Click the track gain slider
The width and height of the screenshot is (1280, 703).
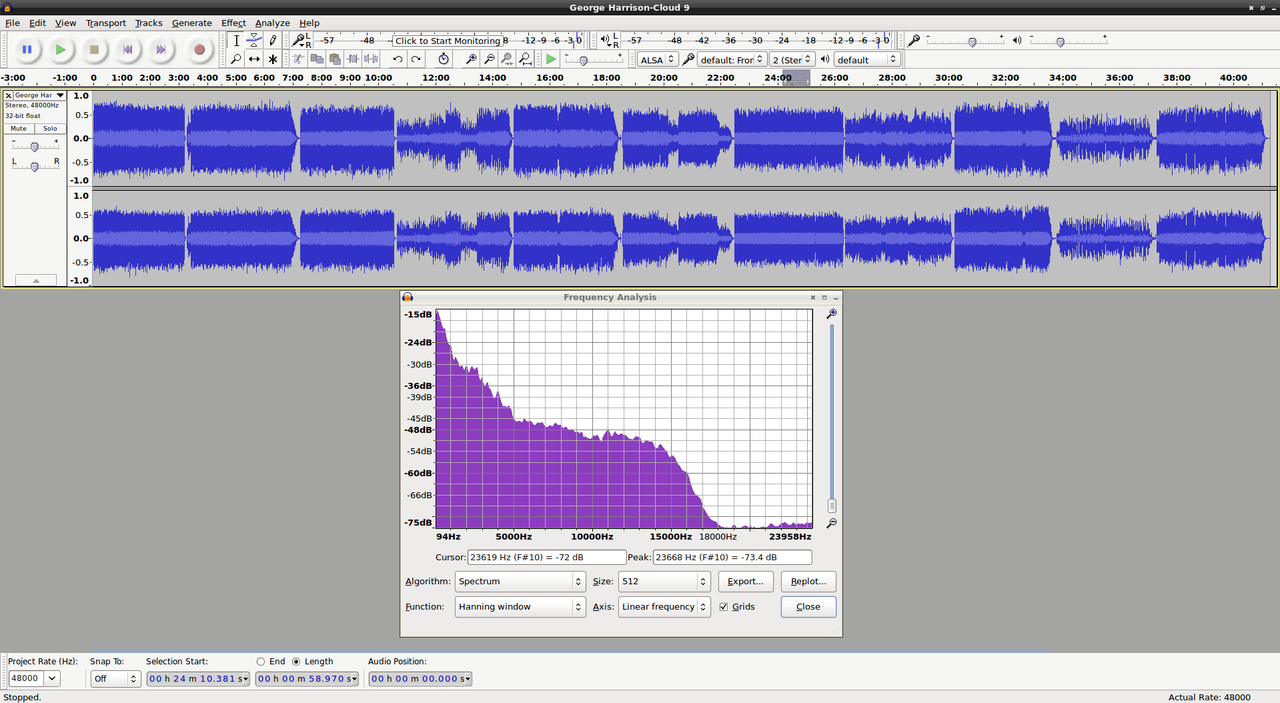click(34, 146)
